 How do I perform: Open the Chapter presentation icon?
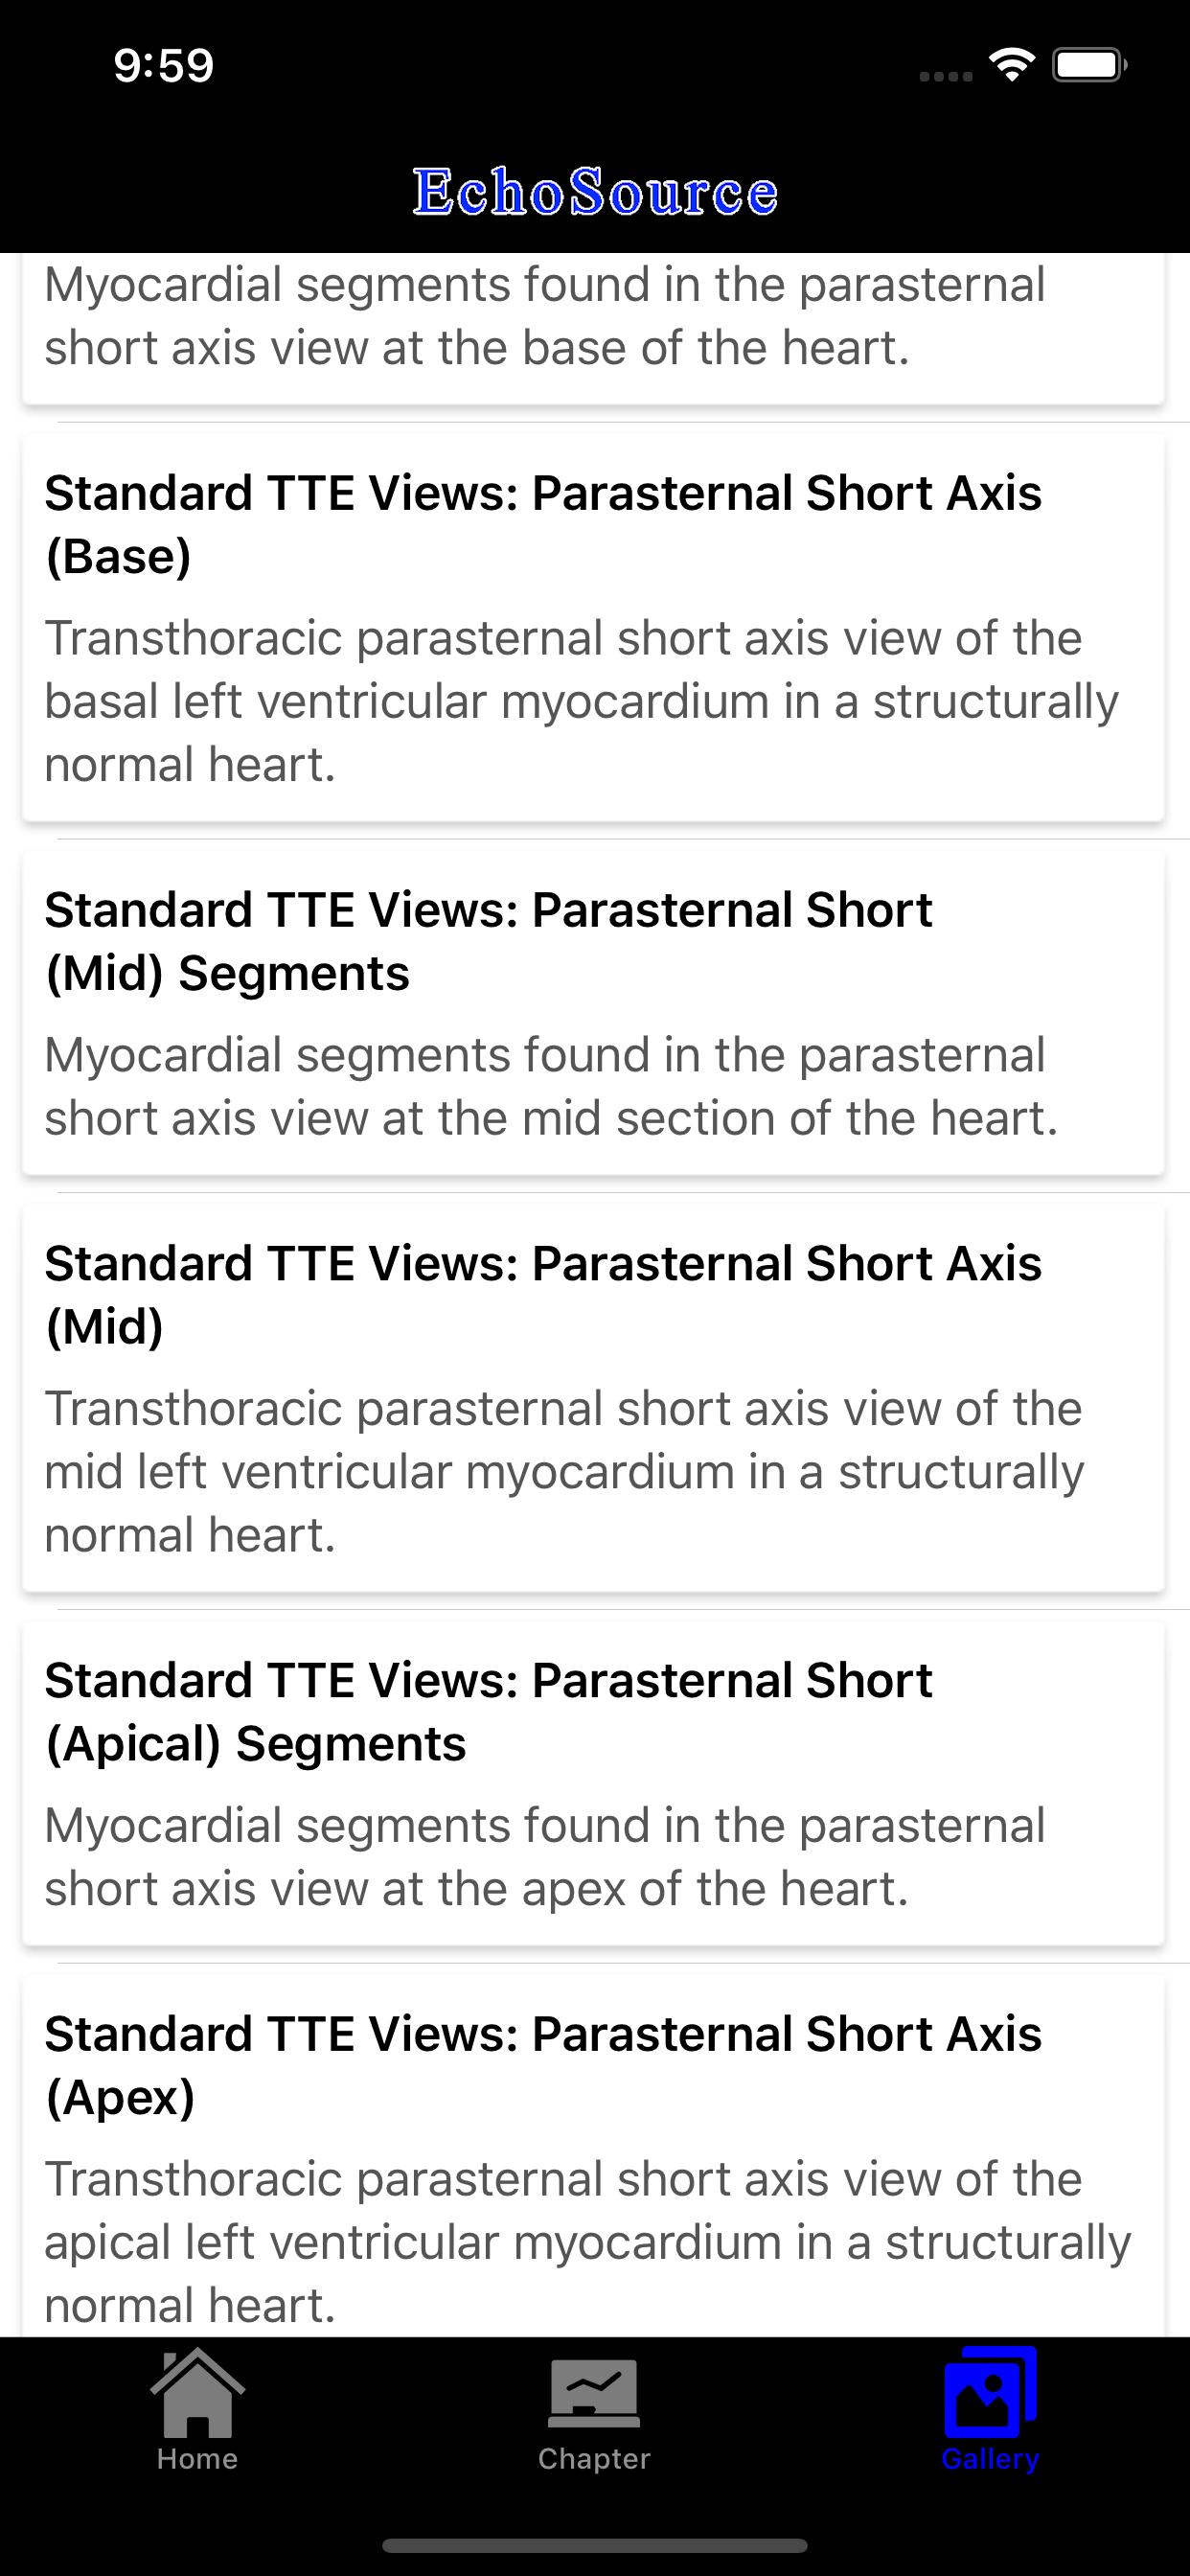tap(594, 2393)
